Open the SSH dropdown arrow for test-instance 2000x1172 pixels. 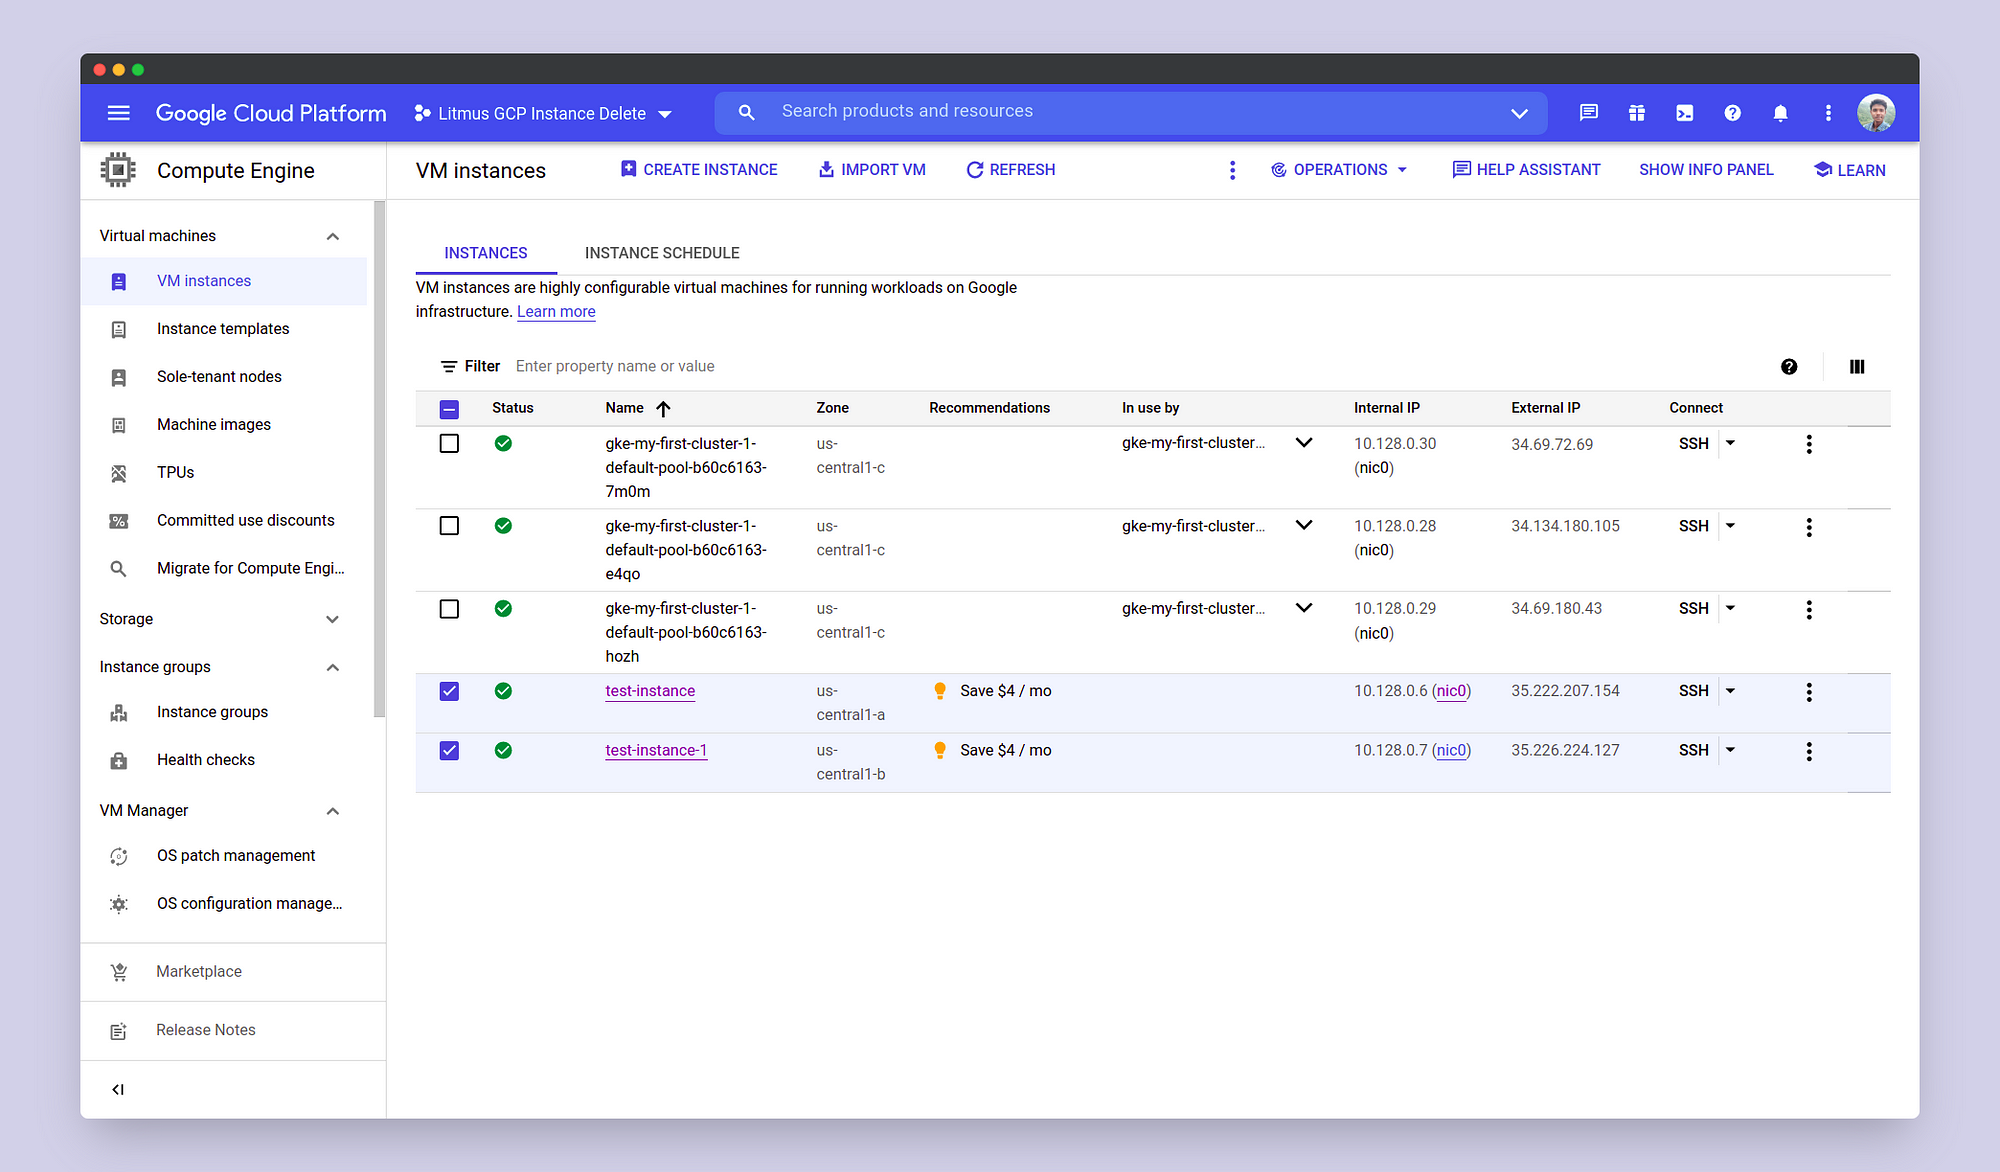tap(1730, 691)
